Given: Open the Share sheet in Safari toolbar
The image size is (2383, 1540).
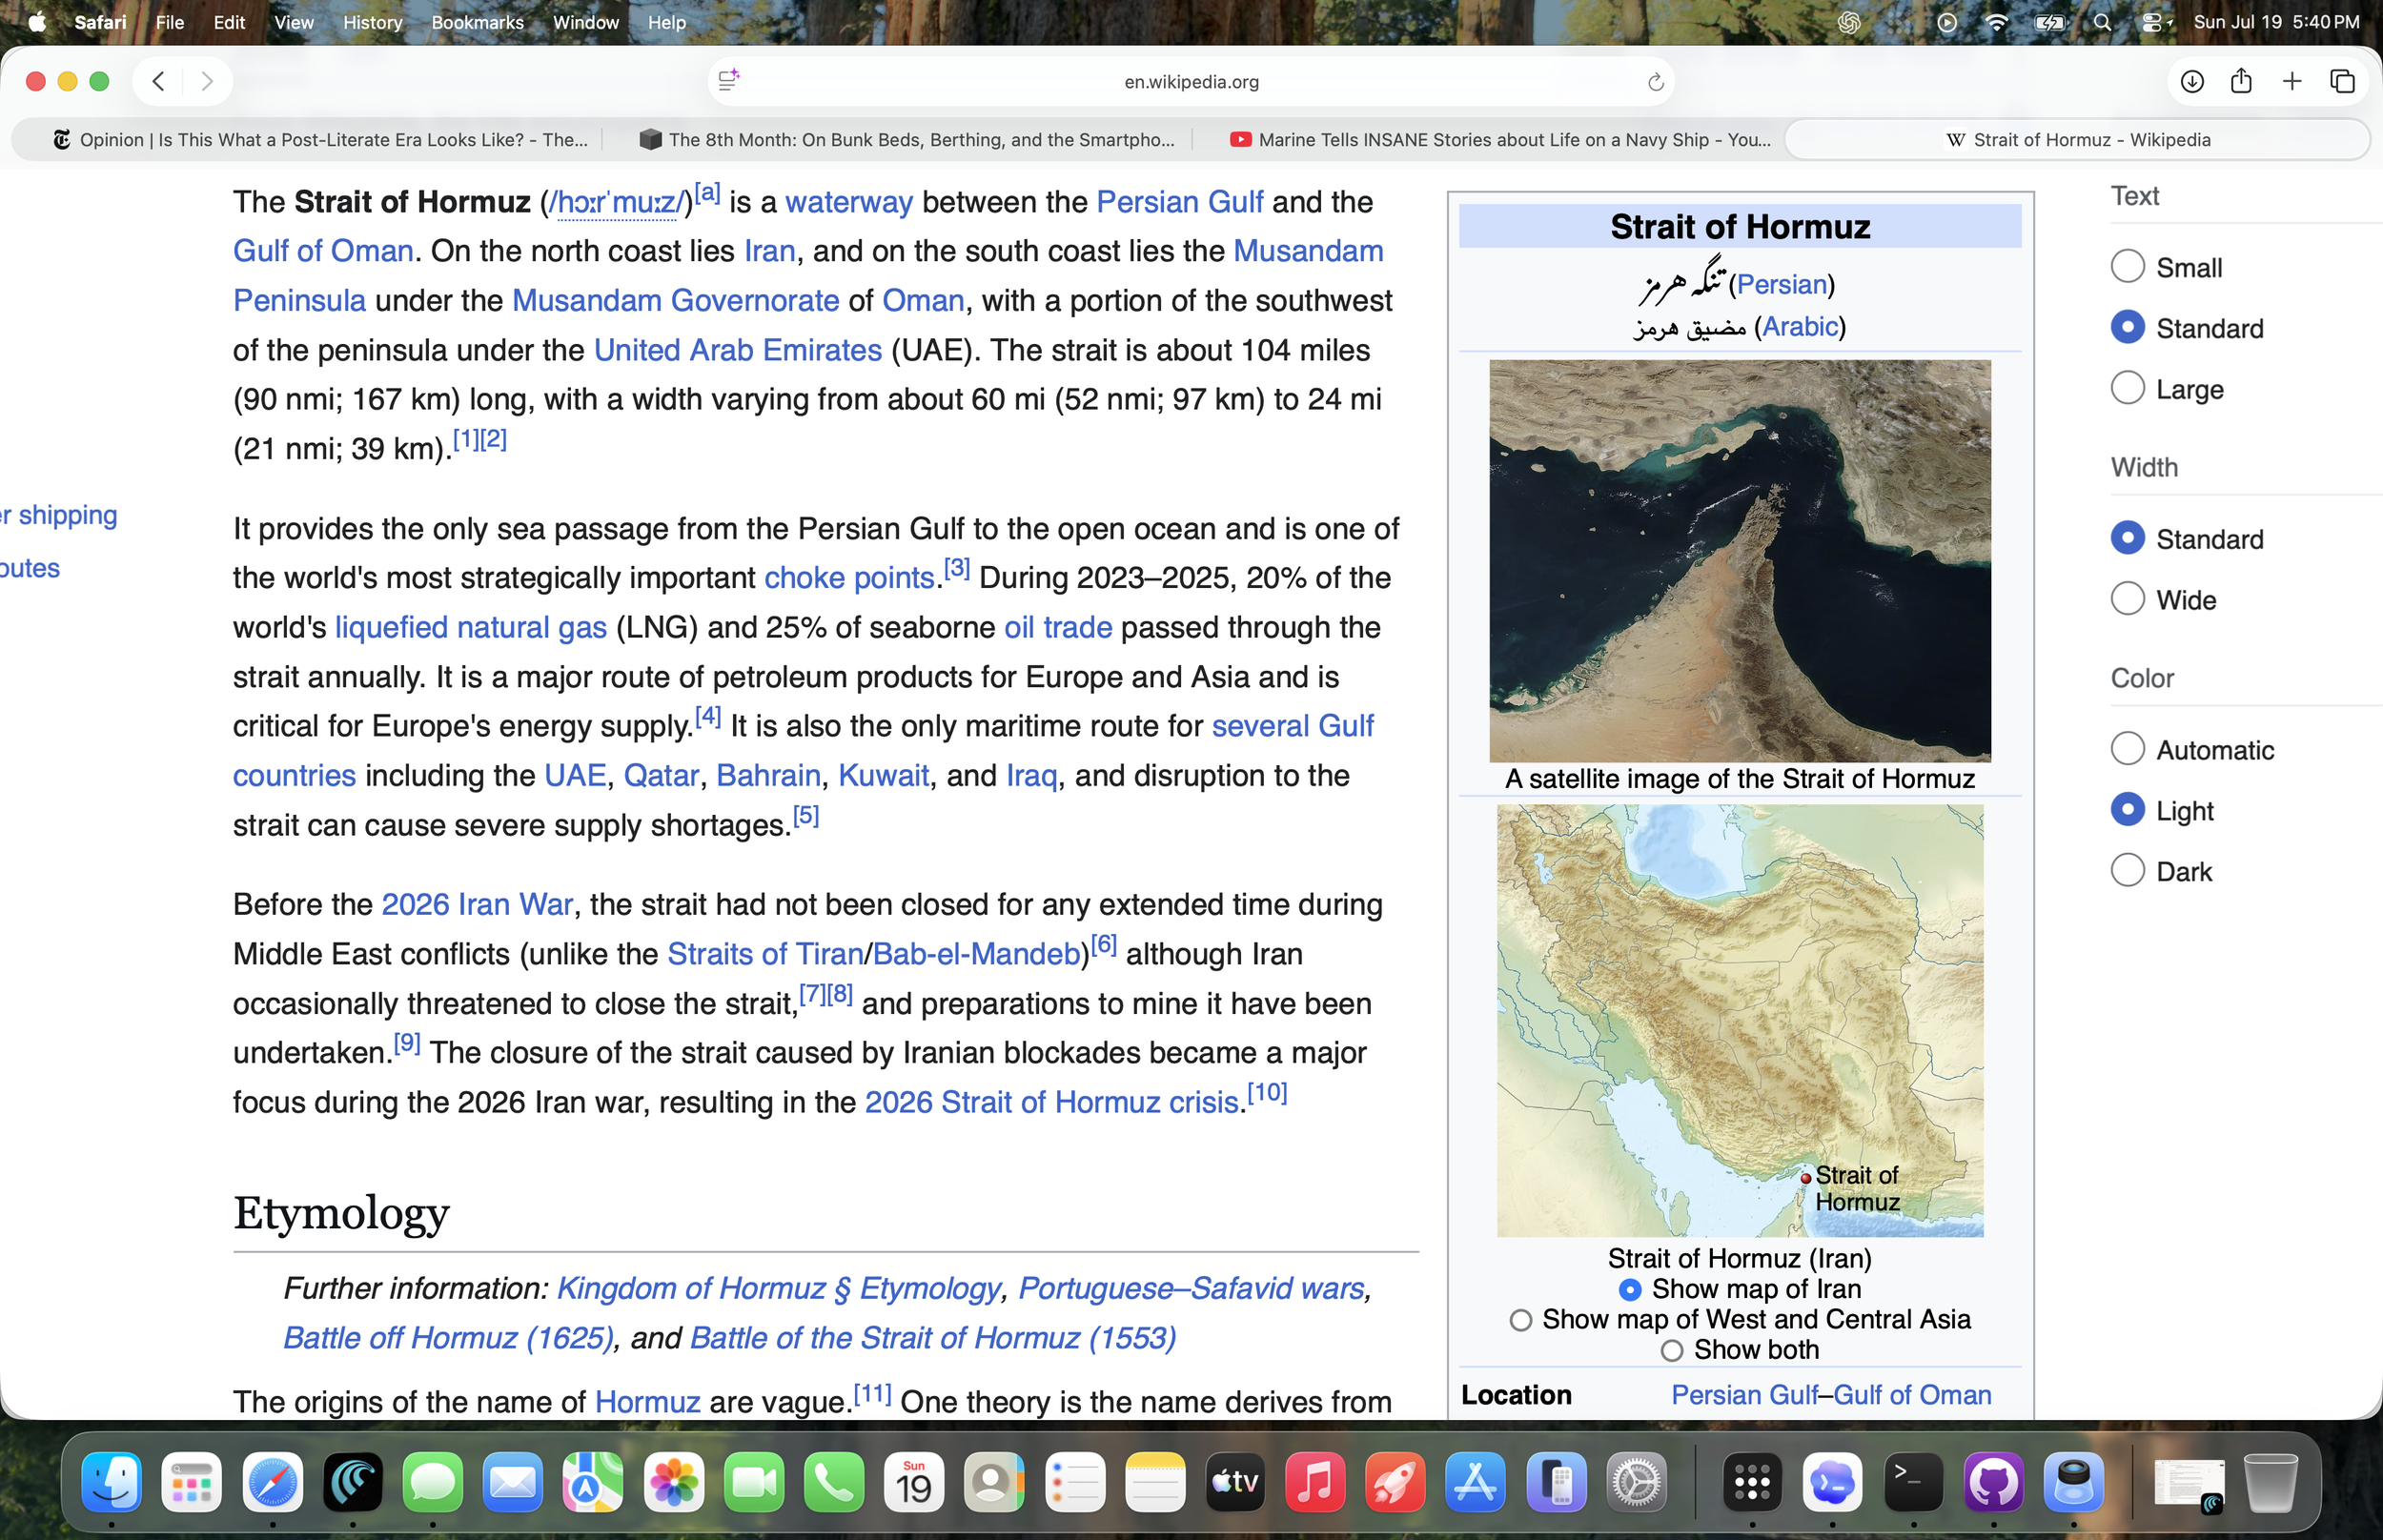Looking at the screenshot, I should [x=2241, y=81].
